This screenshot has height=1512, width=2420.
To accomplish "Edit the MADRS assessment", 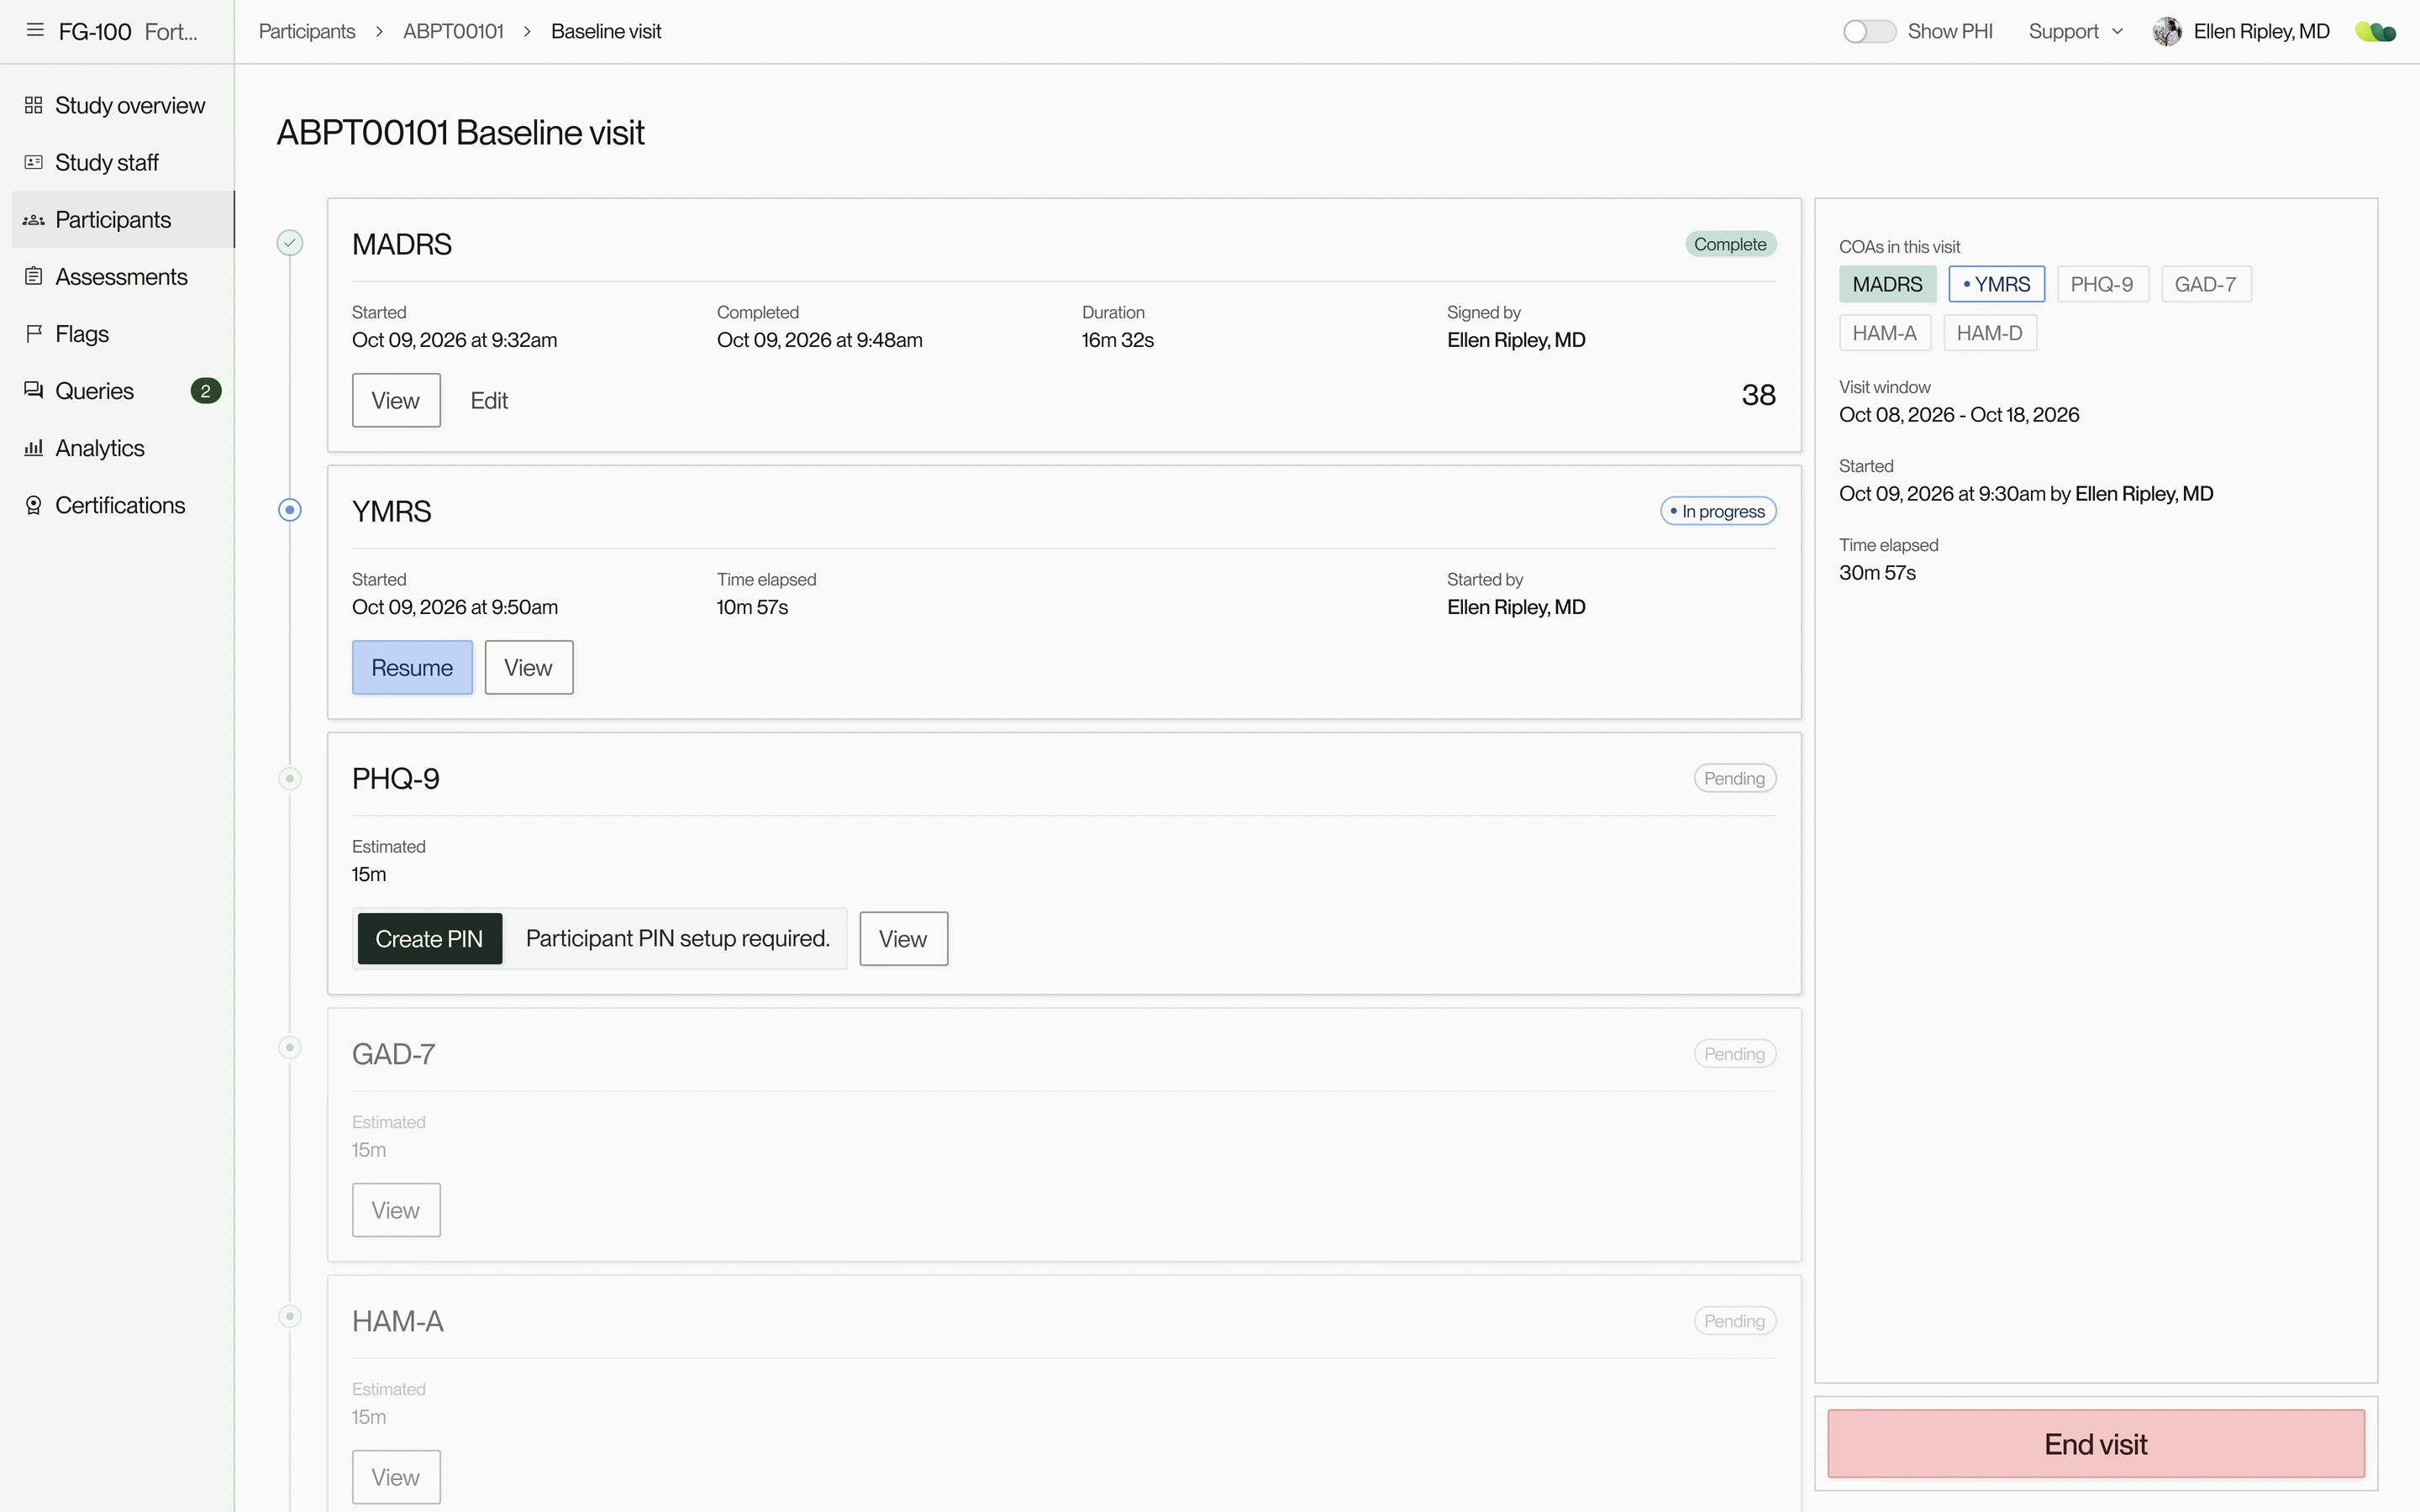I will point(489,400).
